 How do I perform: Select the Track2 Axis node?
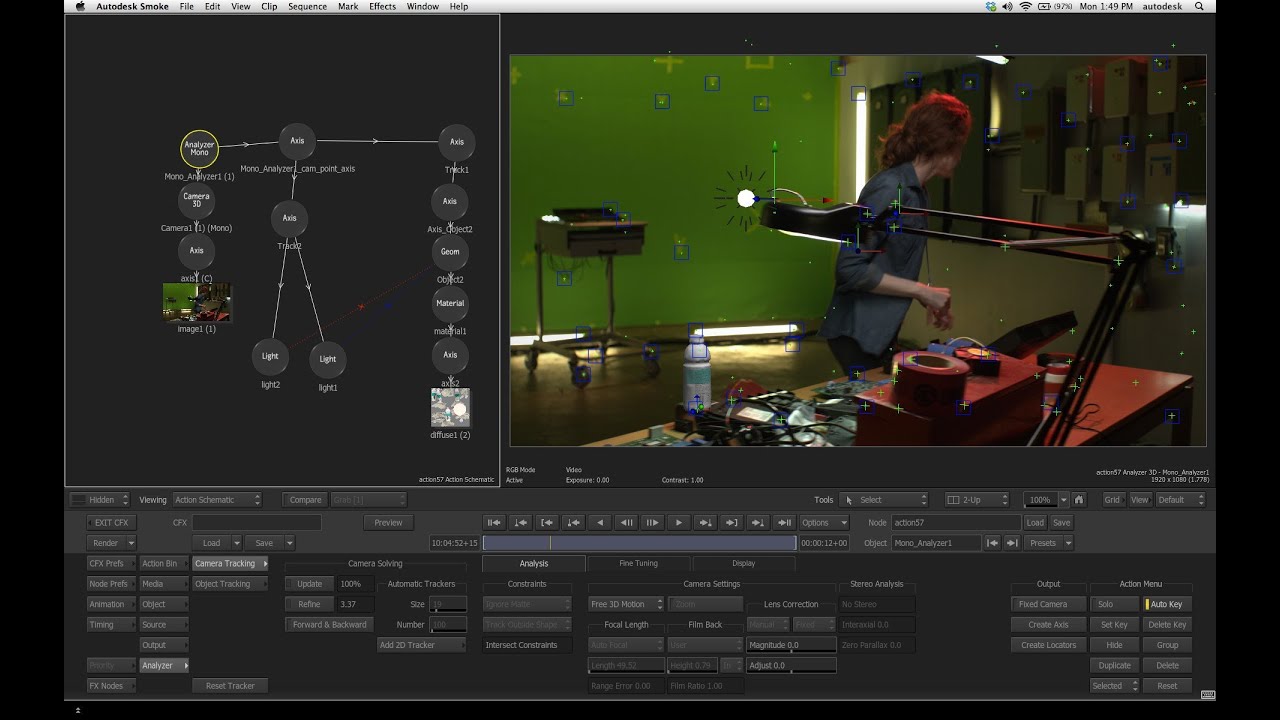coord(289,218)
